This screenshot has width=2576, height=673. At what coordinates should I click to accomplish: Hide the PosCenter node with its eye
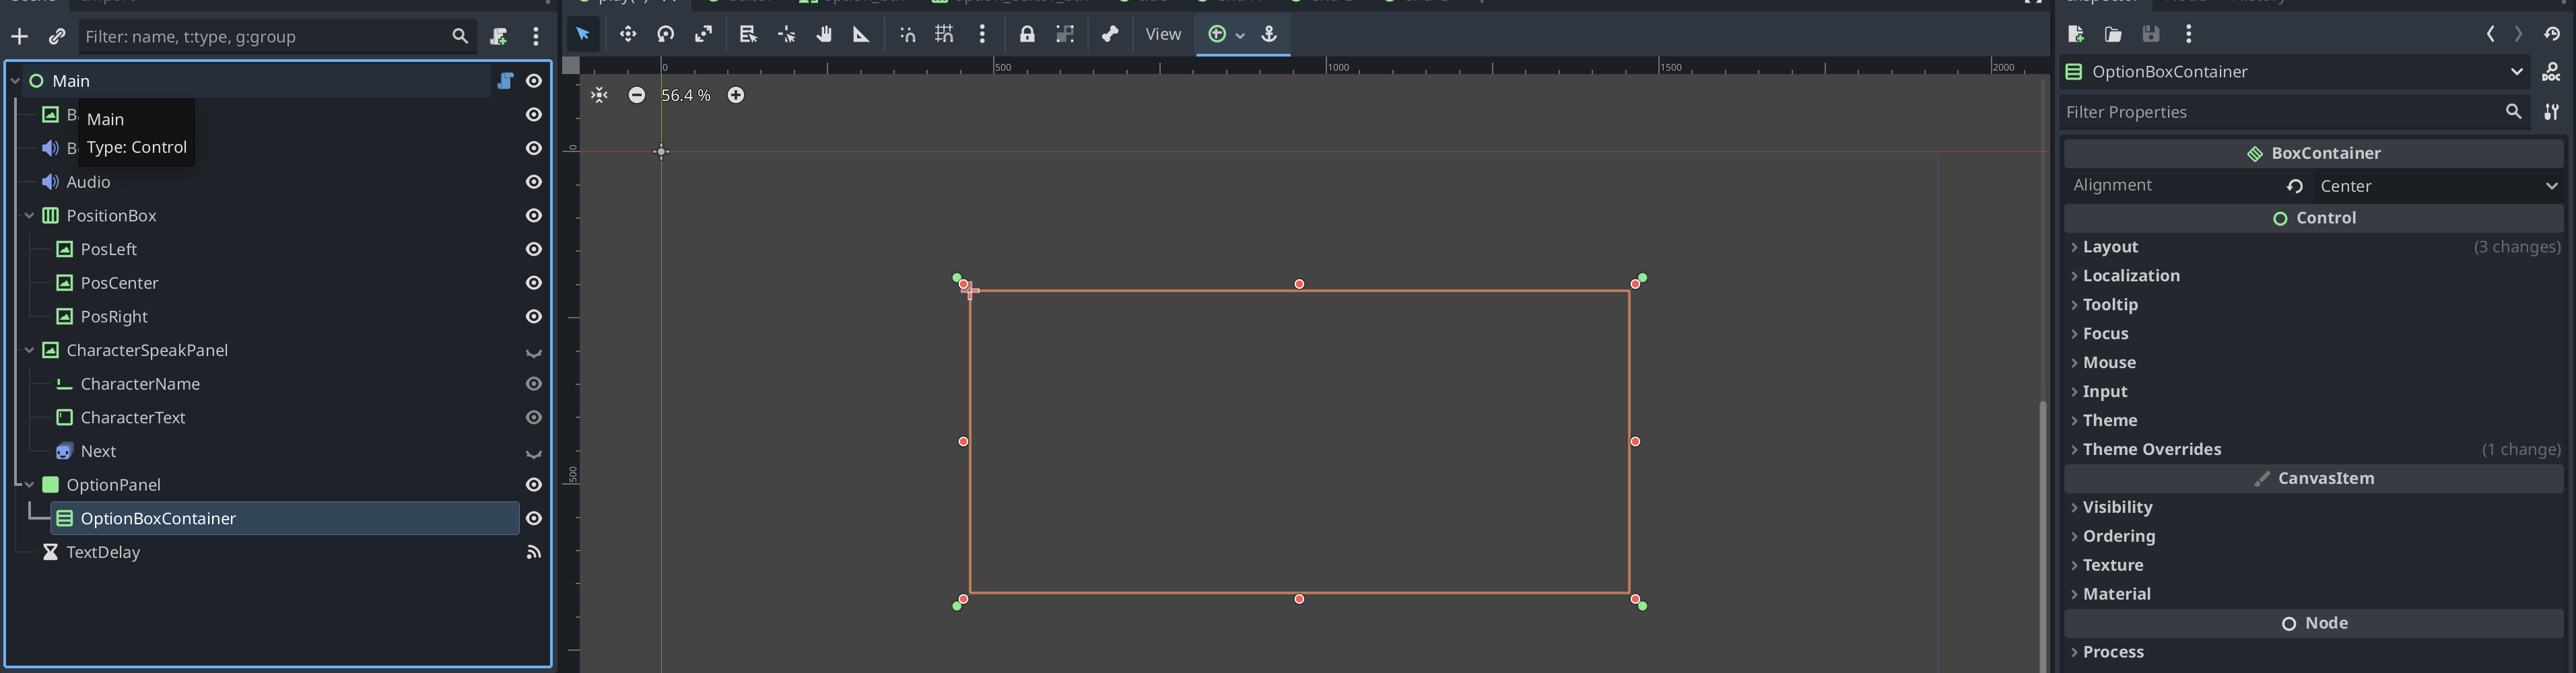click(534, 283)
